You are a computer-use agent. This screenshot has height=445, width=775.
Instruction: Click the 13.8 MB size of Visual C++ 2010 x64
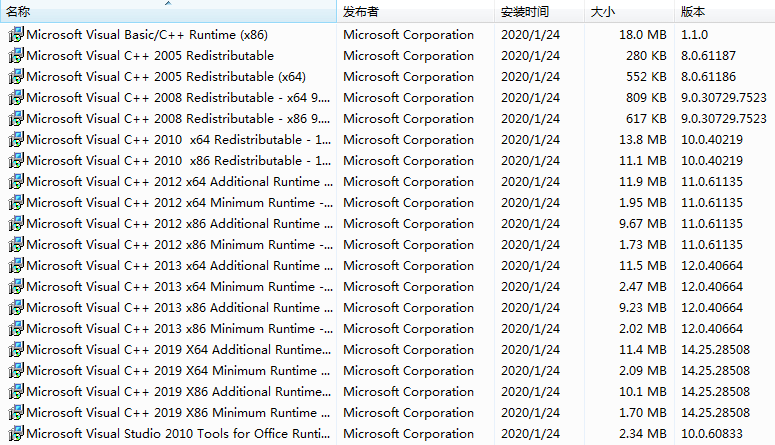tap(643, 140)
